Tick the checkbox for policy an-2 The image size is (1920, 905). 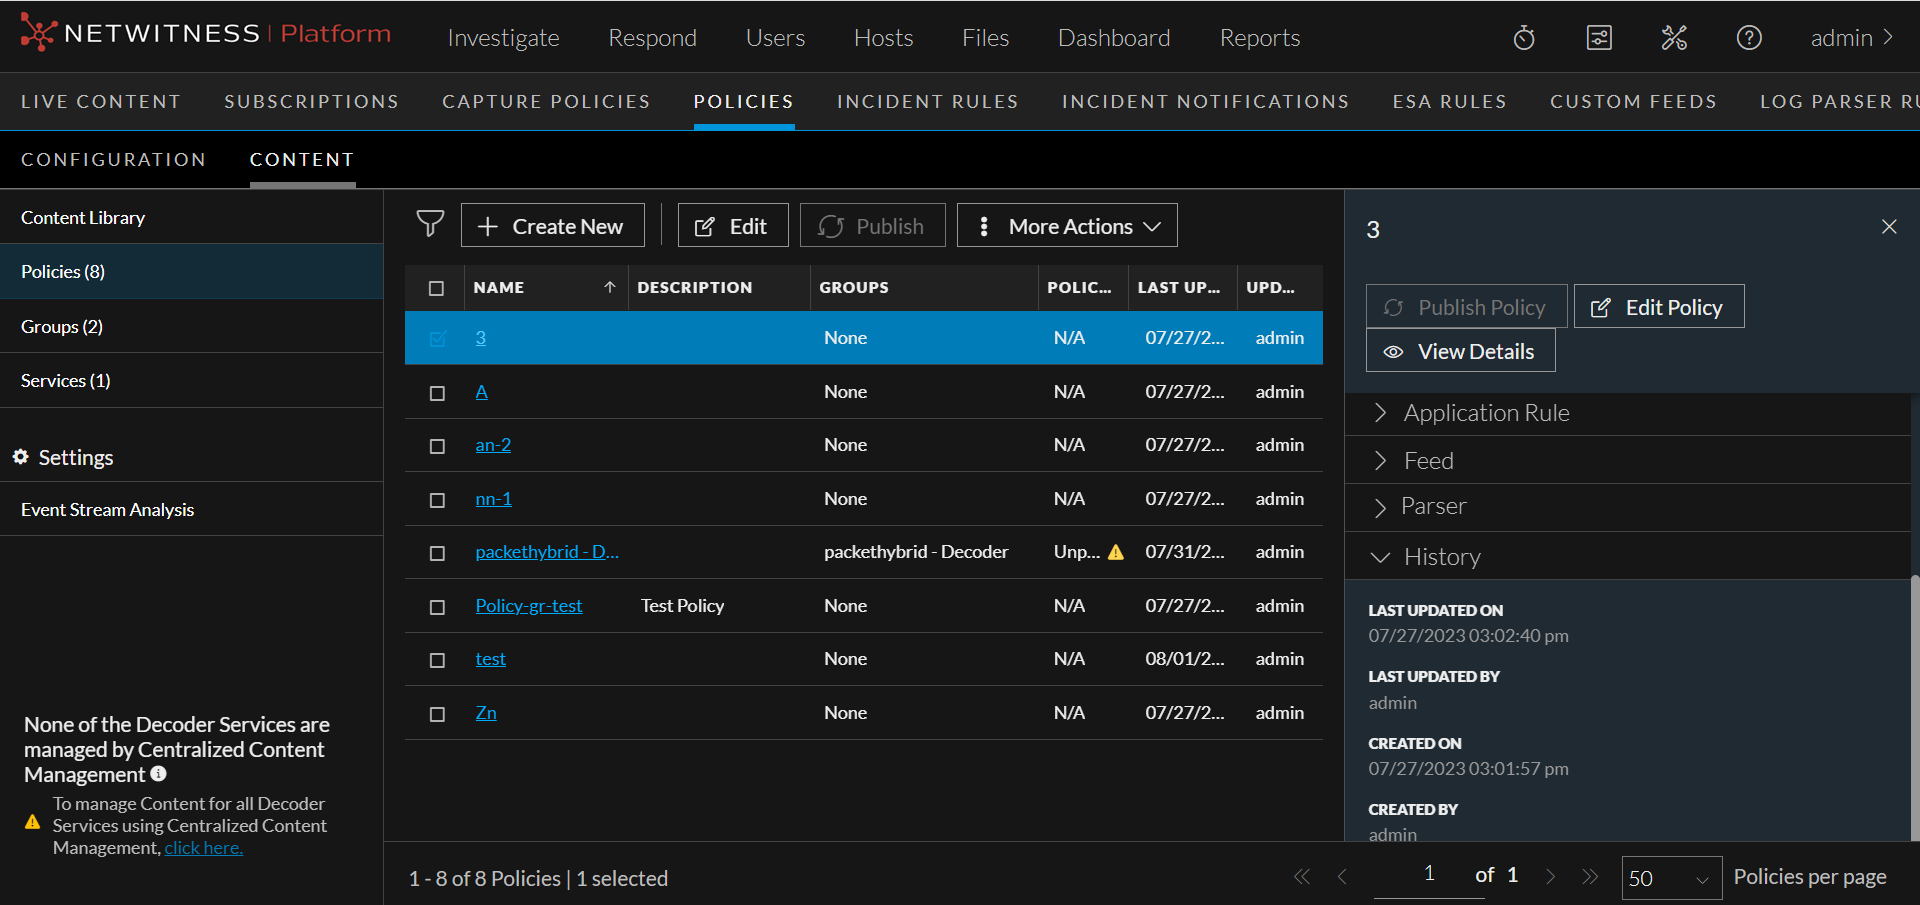point(437,446)
